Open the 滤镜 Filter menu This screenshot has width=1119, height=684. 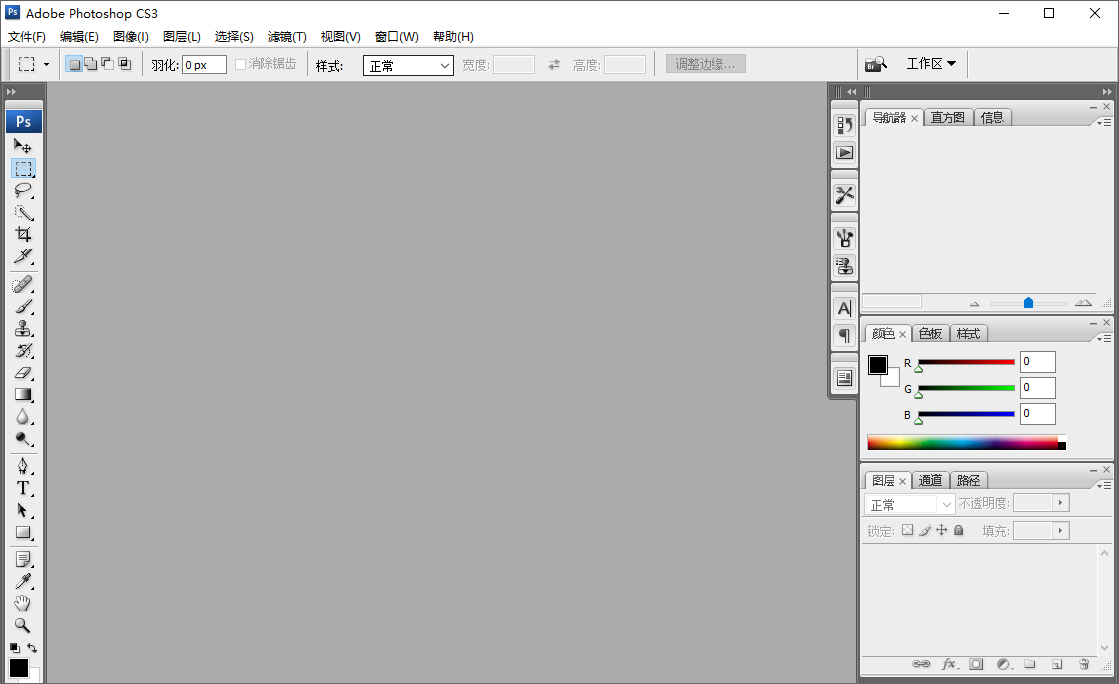[286, 36]
